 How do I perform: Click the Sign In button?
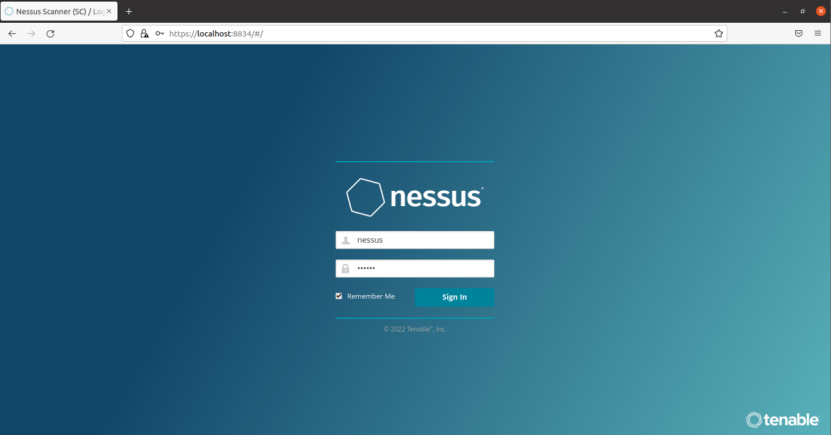coord(455,297)
